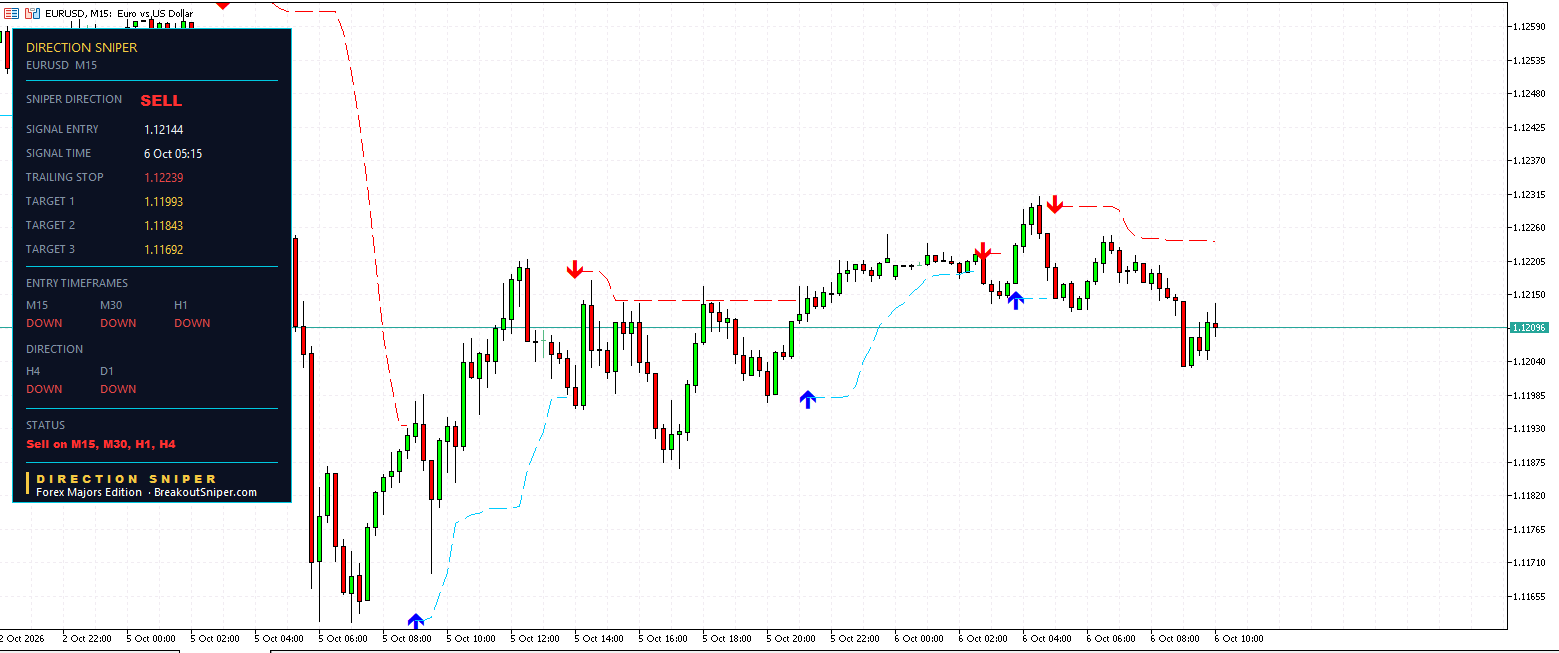Click the '6 Oct 06:00' time axis label
Screen dimensions: 1559x653
[x=1111, y=638]
